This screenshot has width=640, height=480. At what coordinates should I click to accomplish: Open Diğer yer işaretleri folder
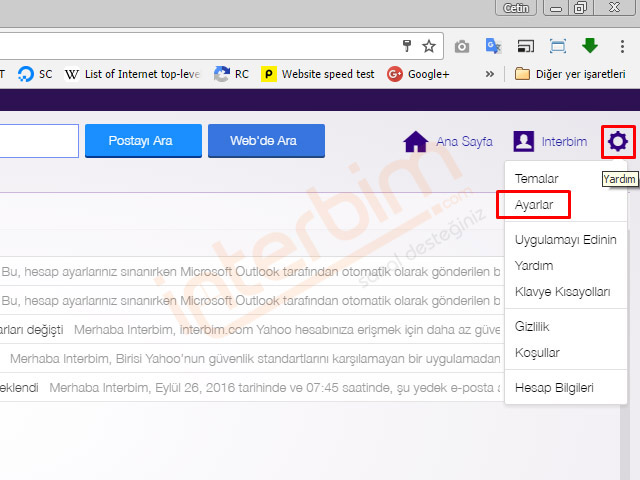tap(570, 74)
